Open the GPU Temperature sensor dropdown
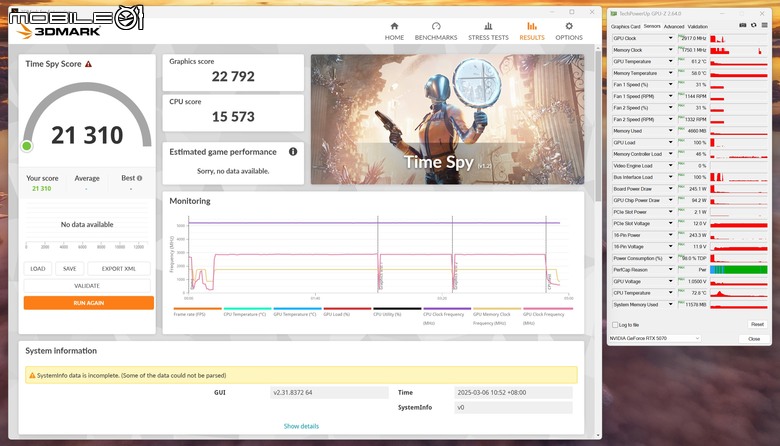The height and width of the screenshot is (446, 780). (x=670, y=62)
